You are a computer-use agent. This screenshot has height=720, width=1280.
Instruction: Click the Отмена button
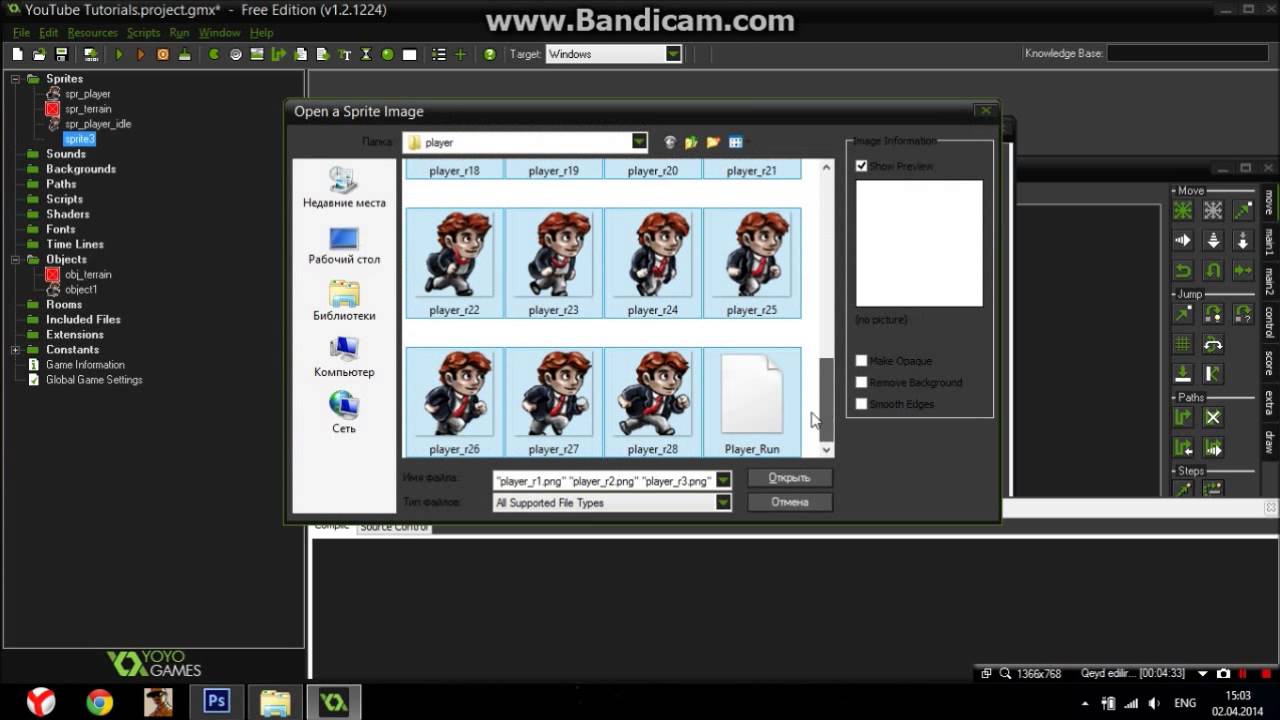pyautogui.click(x=789, y=502)
